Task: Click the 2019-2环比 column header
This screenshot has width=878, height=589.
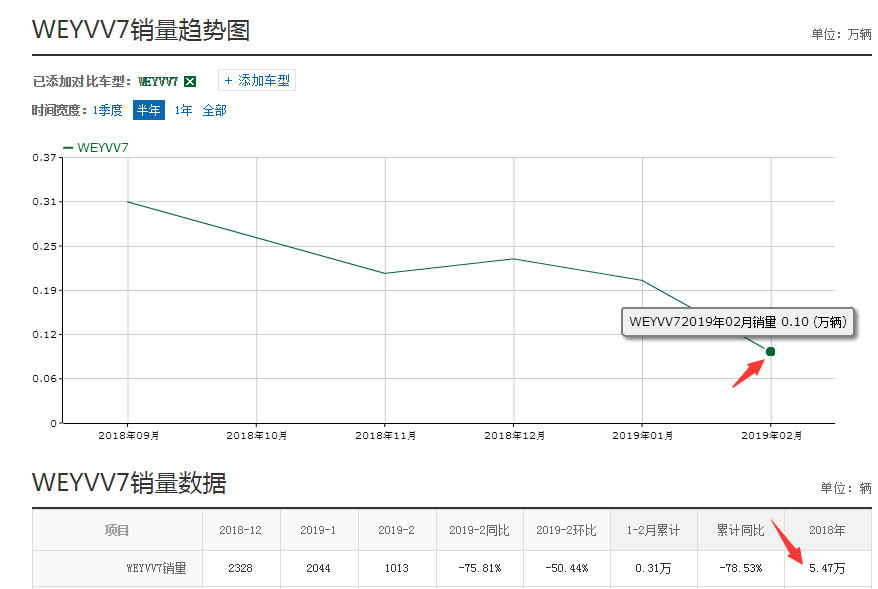Action: click(x=566, y=530)
